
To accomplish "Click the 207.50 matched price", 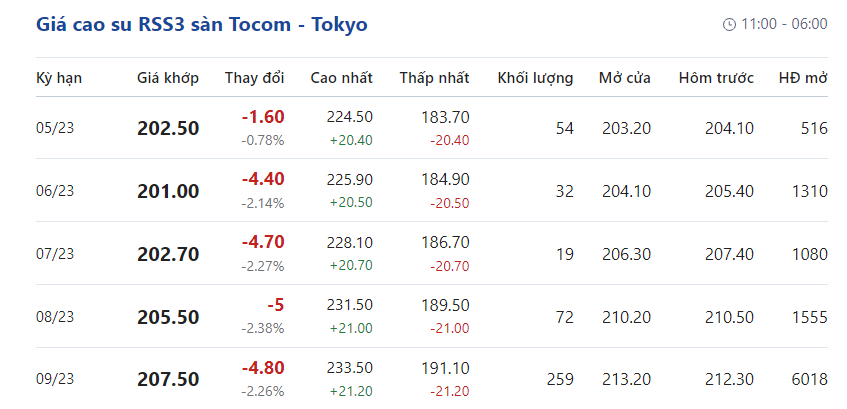I will pyautogui.click(x=168, y=380).
